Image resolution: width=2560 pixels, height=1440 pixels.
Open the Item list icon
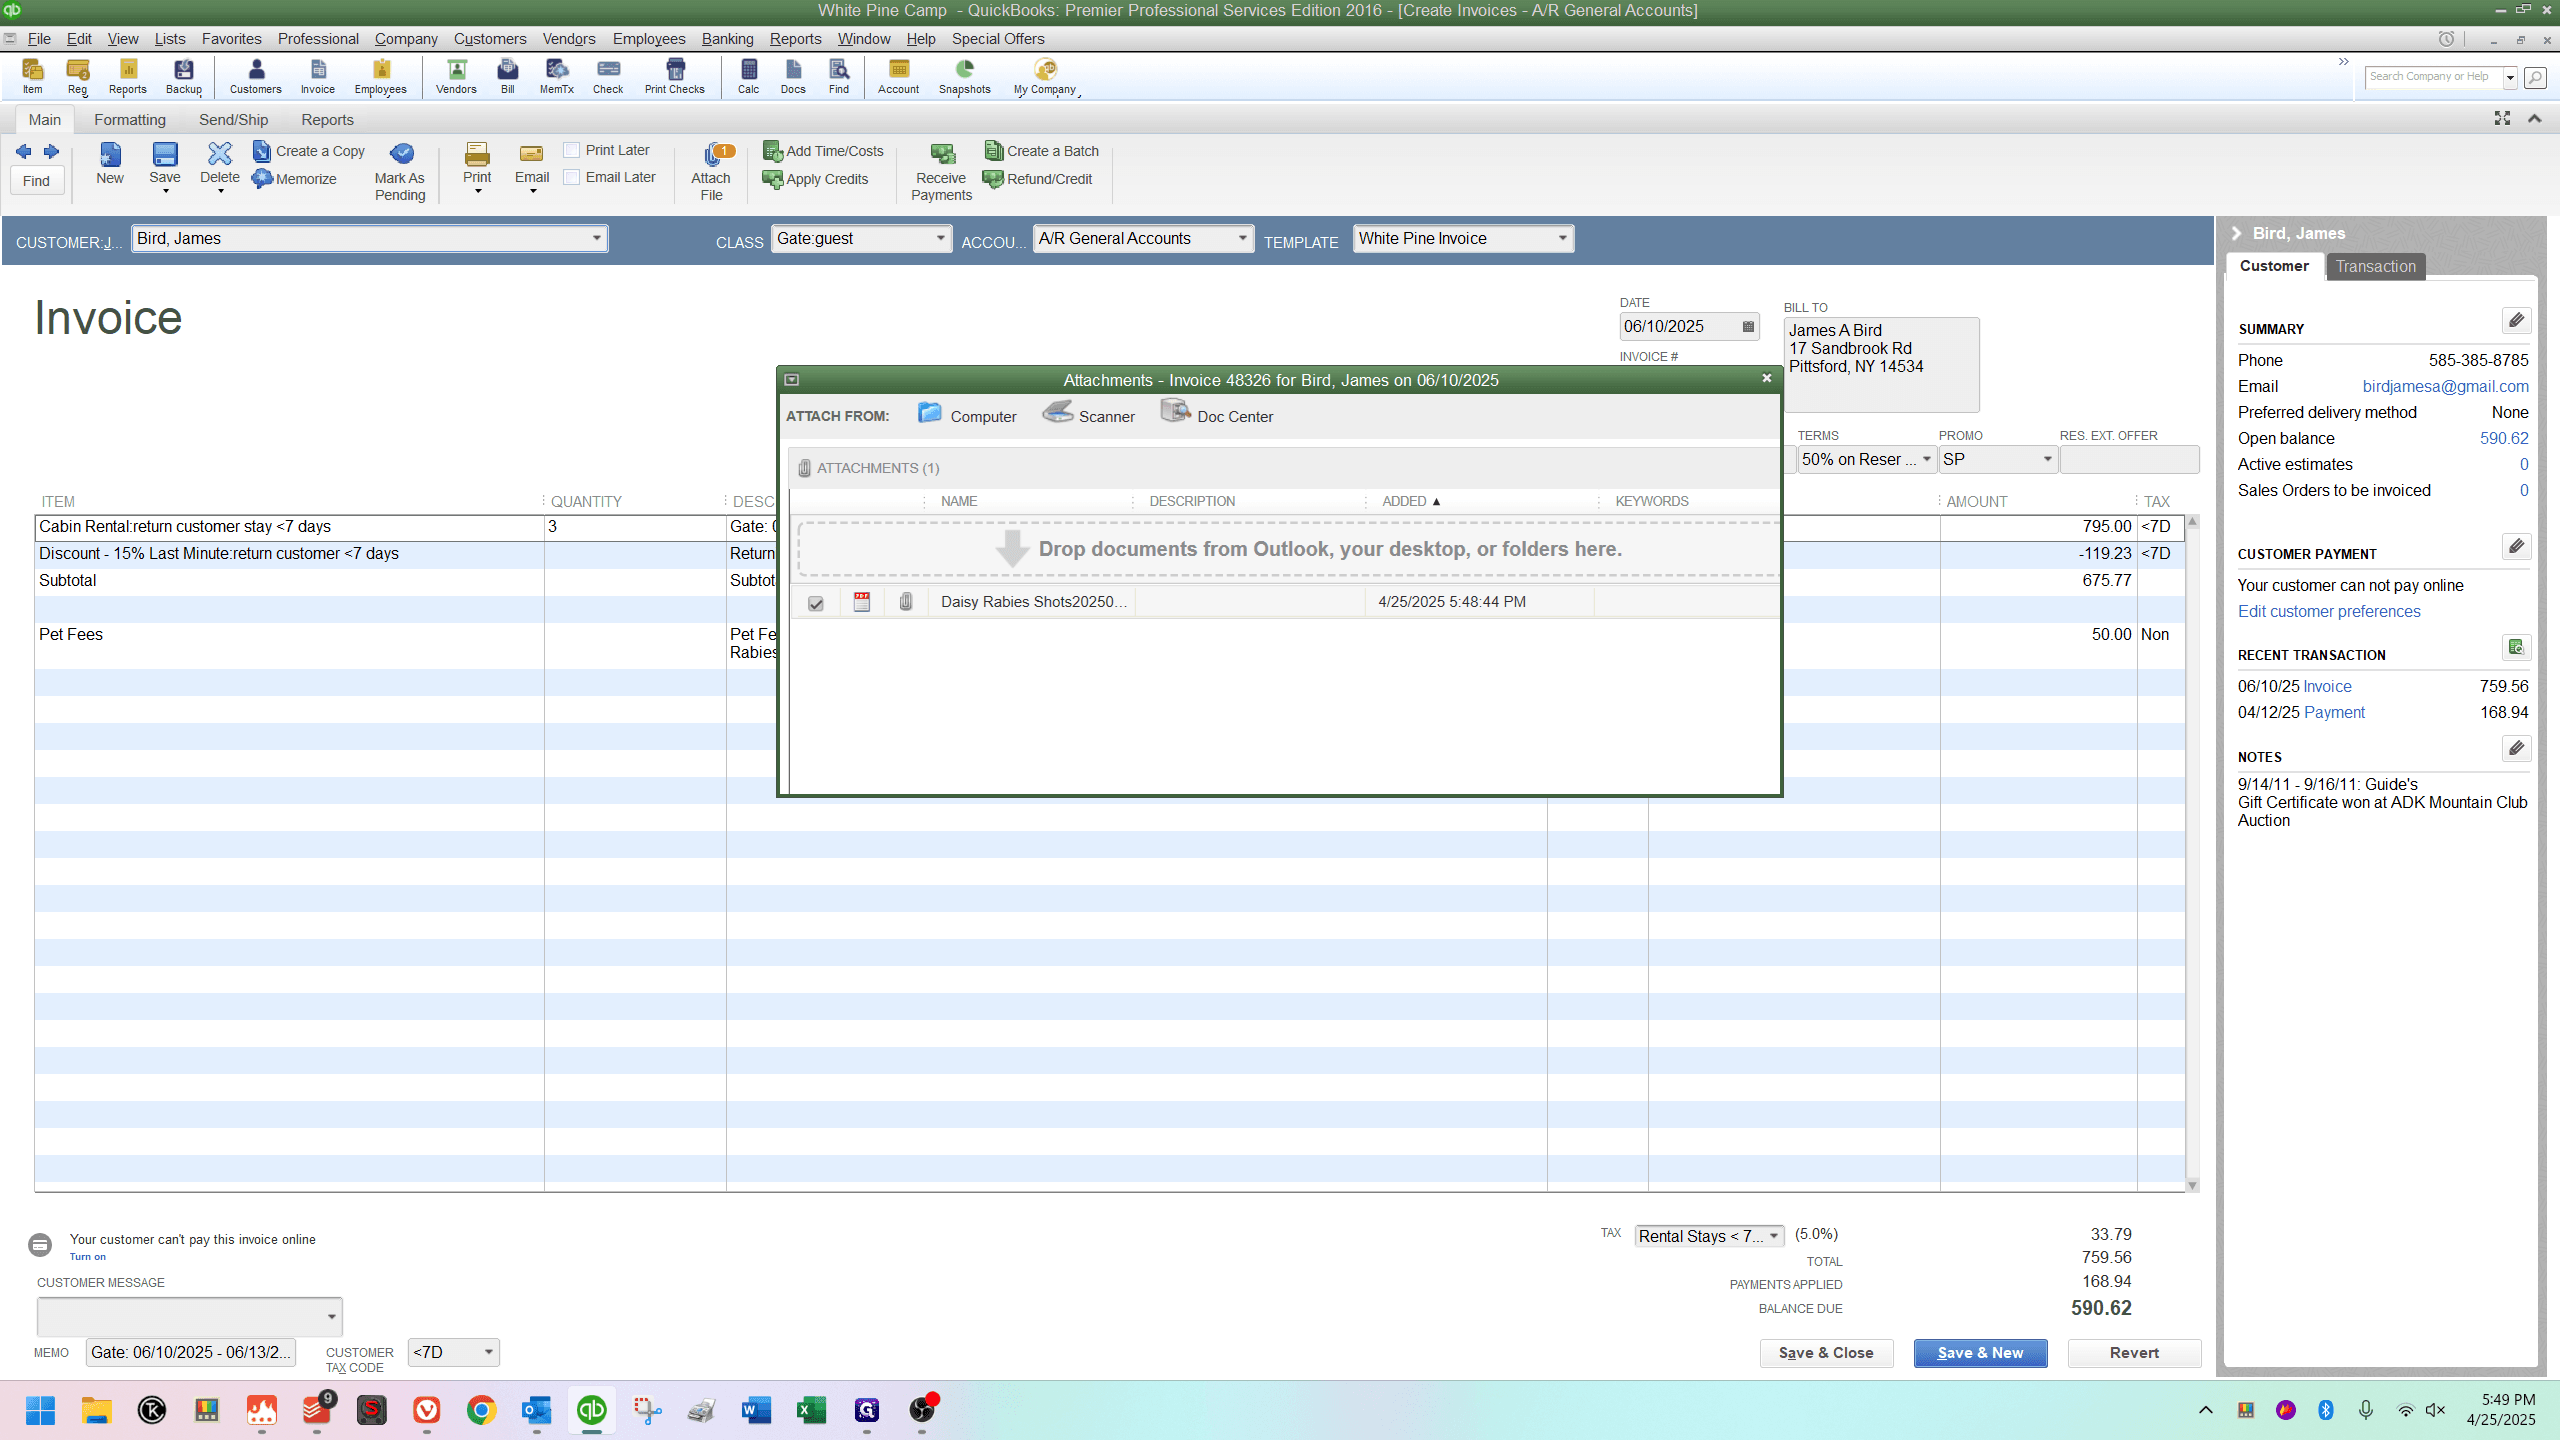(33, 76)
